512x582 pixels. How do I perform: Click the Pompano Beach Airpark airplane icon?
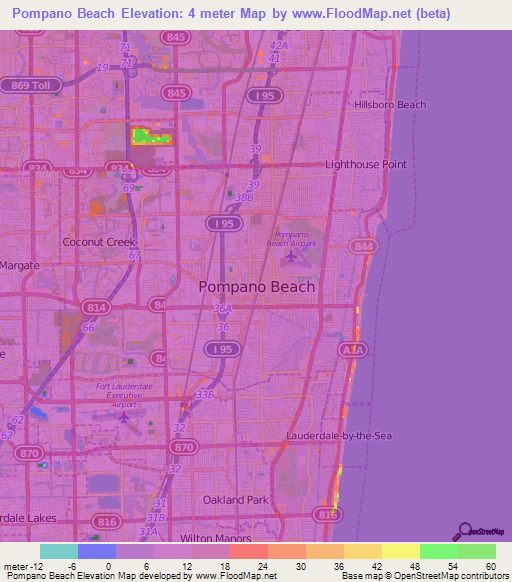(291, 256)
